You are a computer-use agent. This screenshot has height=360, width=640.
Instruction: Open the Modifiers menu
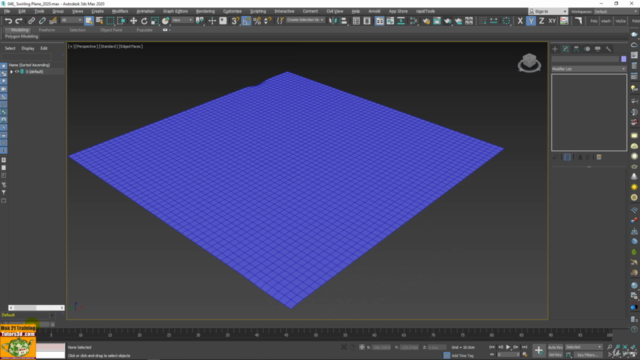coord(120,11)
